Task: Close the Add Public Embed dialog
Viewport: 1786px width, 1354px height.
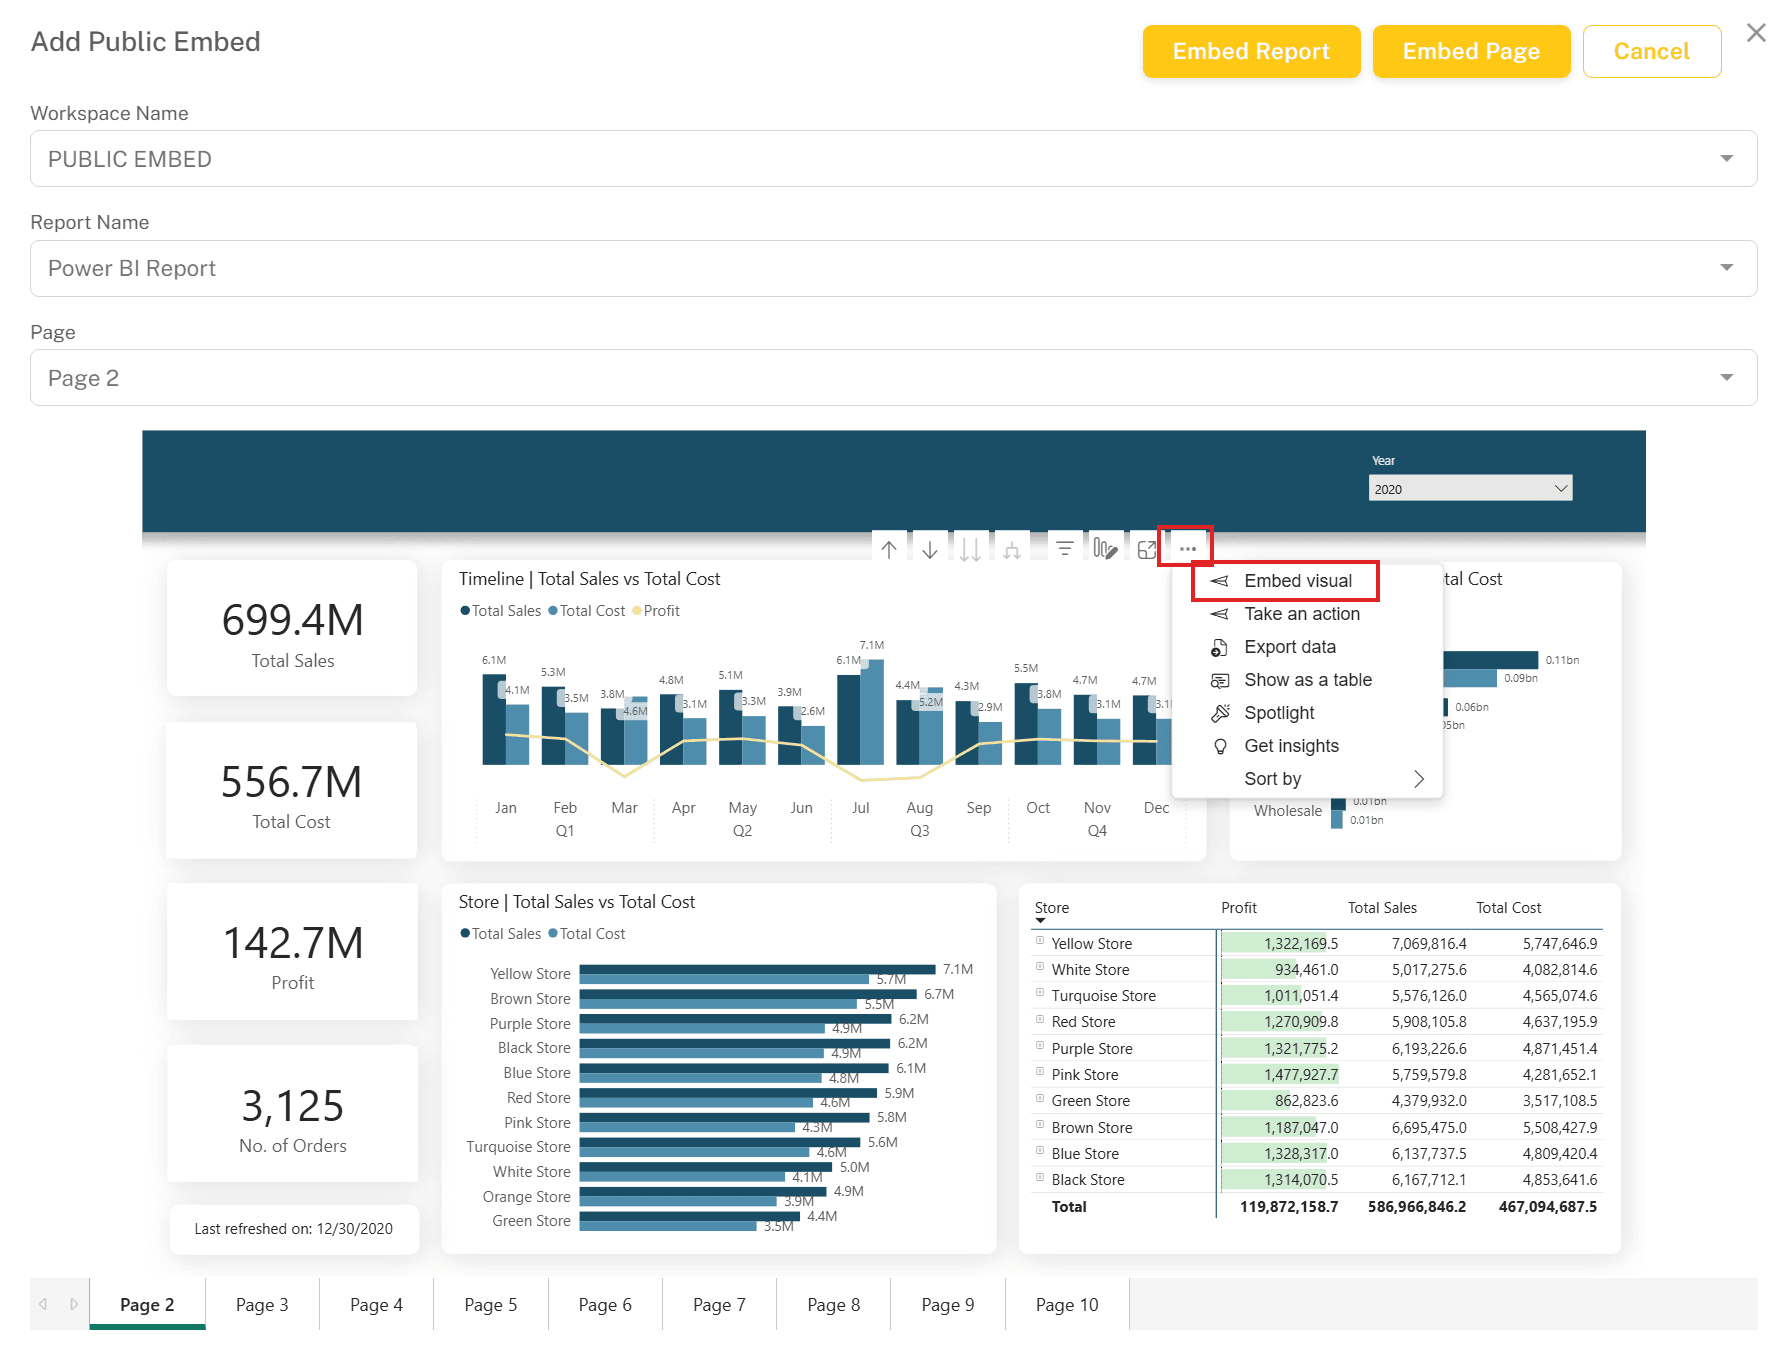Action: [x=1756, y=33]
